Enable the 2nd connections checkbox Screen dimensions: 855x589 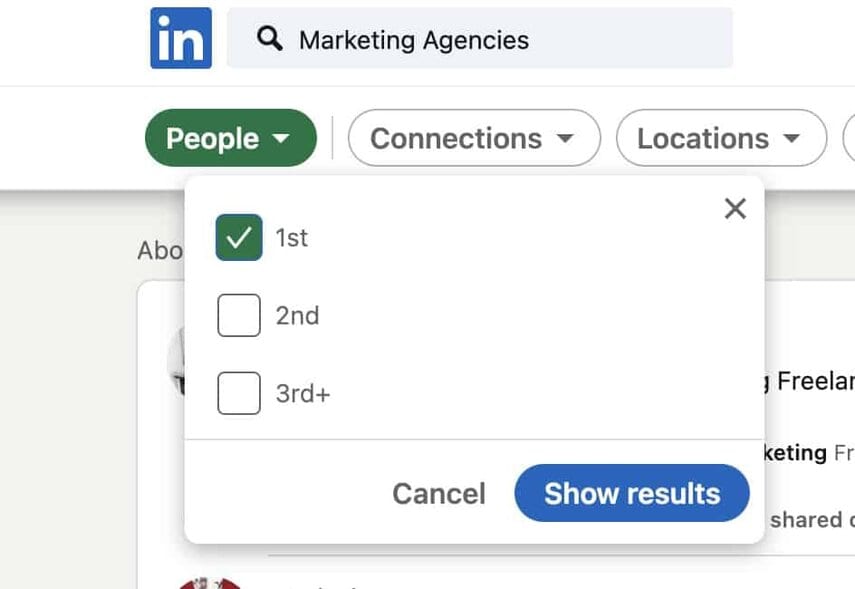(x=239, y=315)
